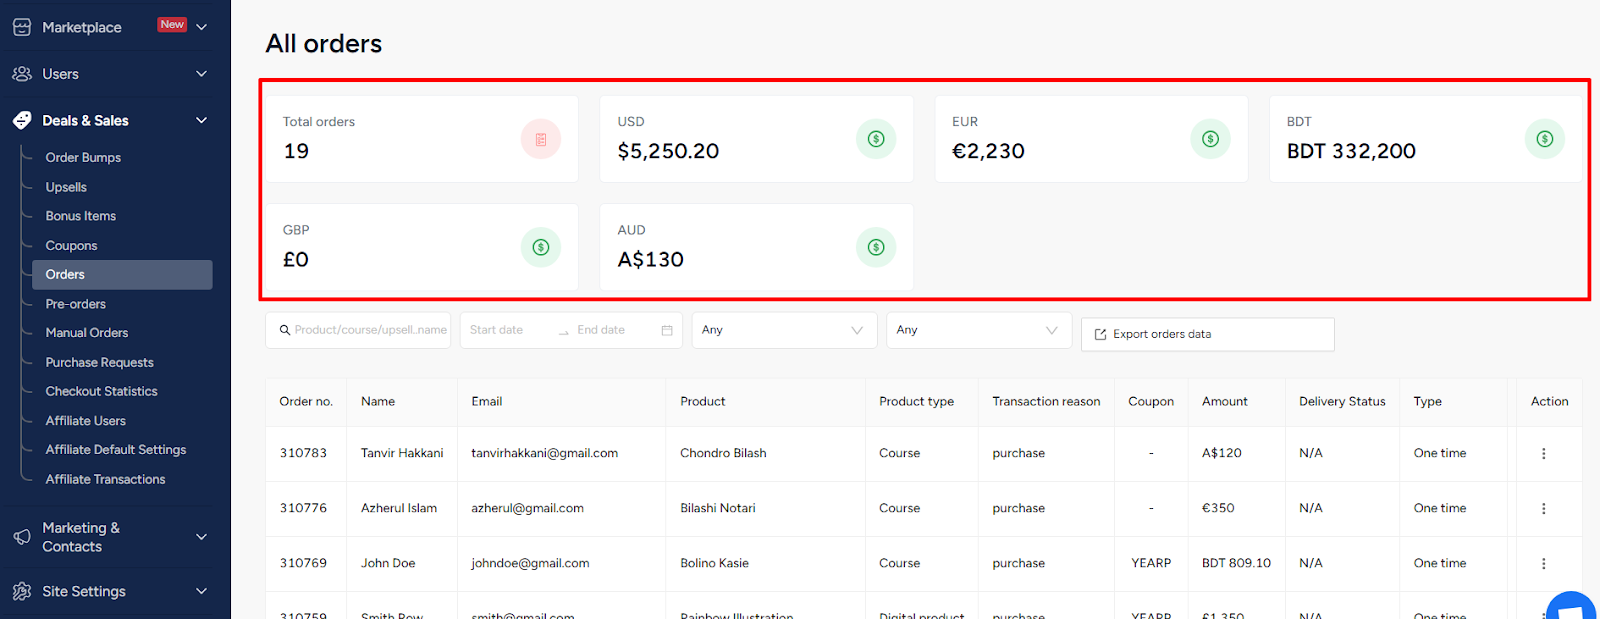This screenshot has width=1600, height=619.
Task: Click the New badge beside Marketplace
Action: [x=172, y=24]
